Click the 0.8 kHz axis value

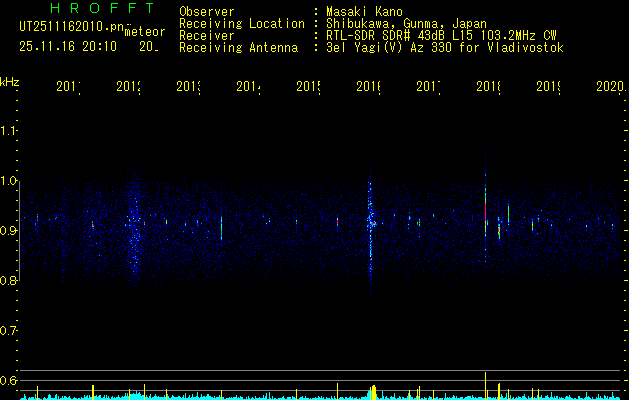coord(9,281)
